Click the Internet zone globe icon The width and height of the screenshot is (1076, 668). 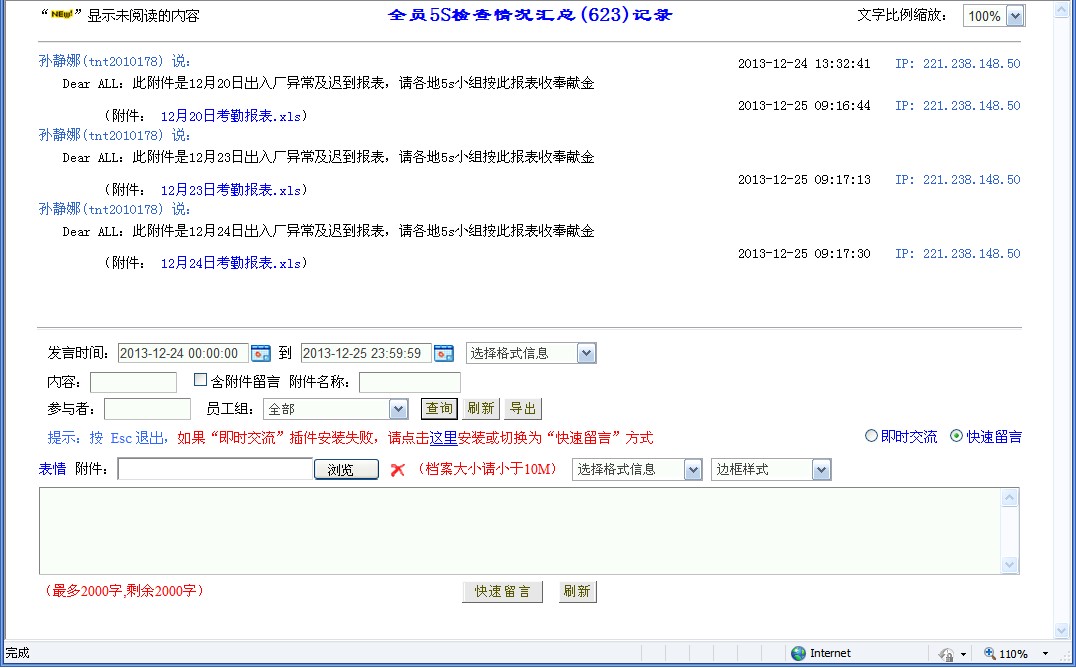798,653
